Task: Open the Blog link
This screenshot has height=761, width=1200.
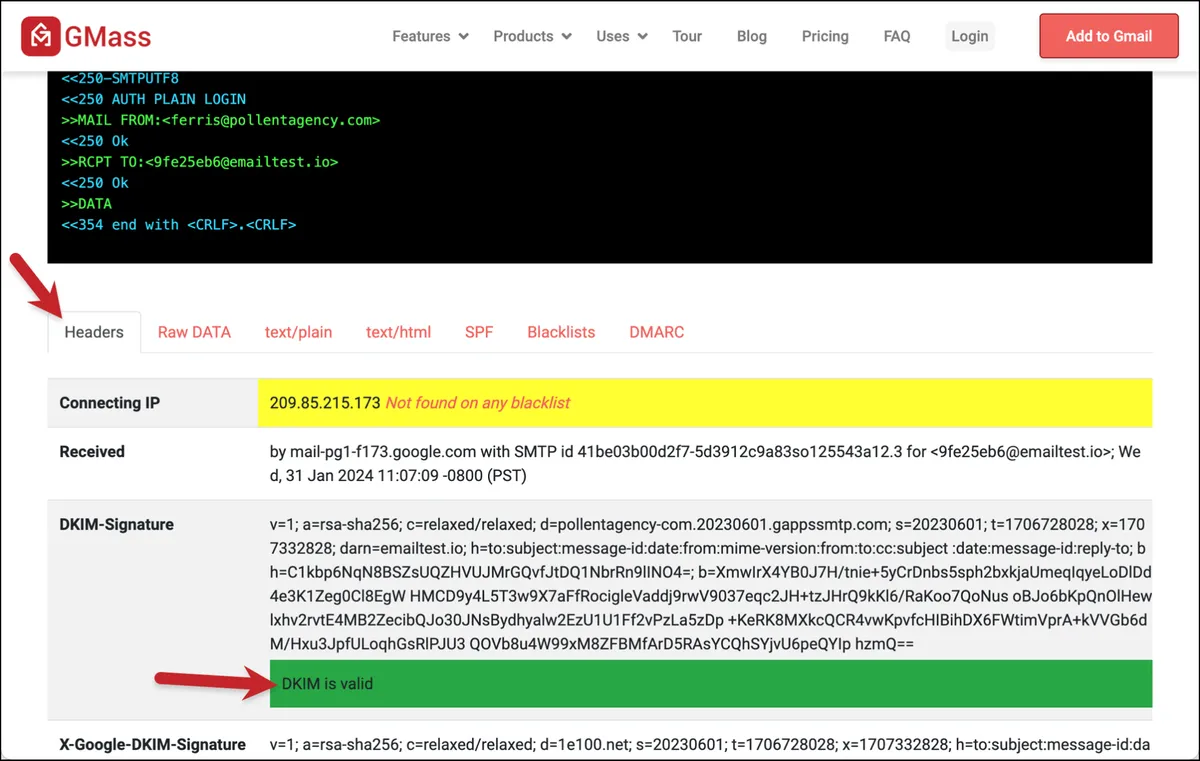Action: (x=752, y=36)
